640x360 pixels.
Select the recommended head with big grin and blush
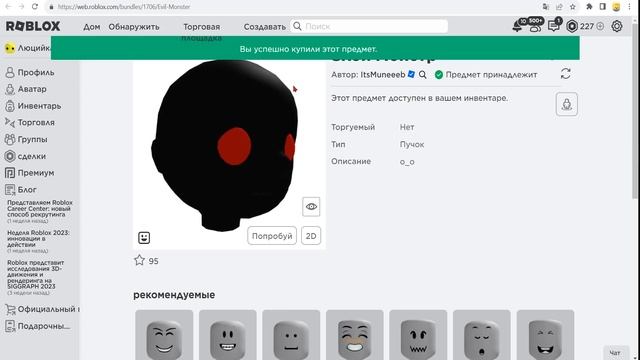pyautogui.click(x=355, y=336)
